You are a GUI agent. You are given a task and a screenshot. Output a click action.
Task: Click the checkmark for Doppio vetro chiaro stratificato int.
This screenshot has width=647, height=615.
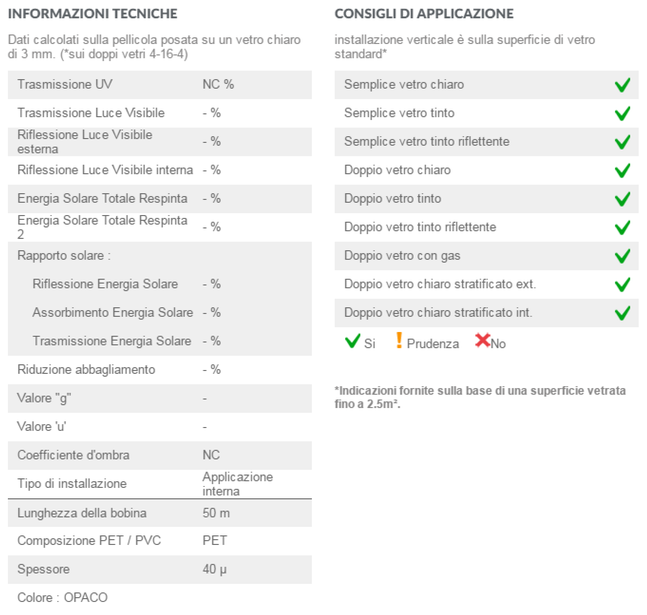[622, 313]
